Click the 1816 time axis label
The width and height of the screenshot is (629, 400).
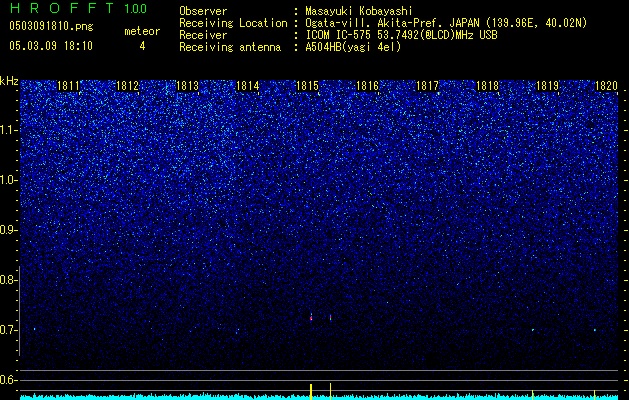coord(367,86)
